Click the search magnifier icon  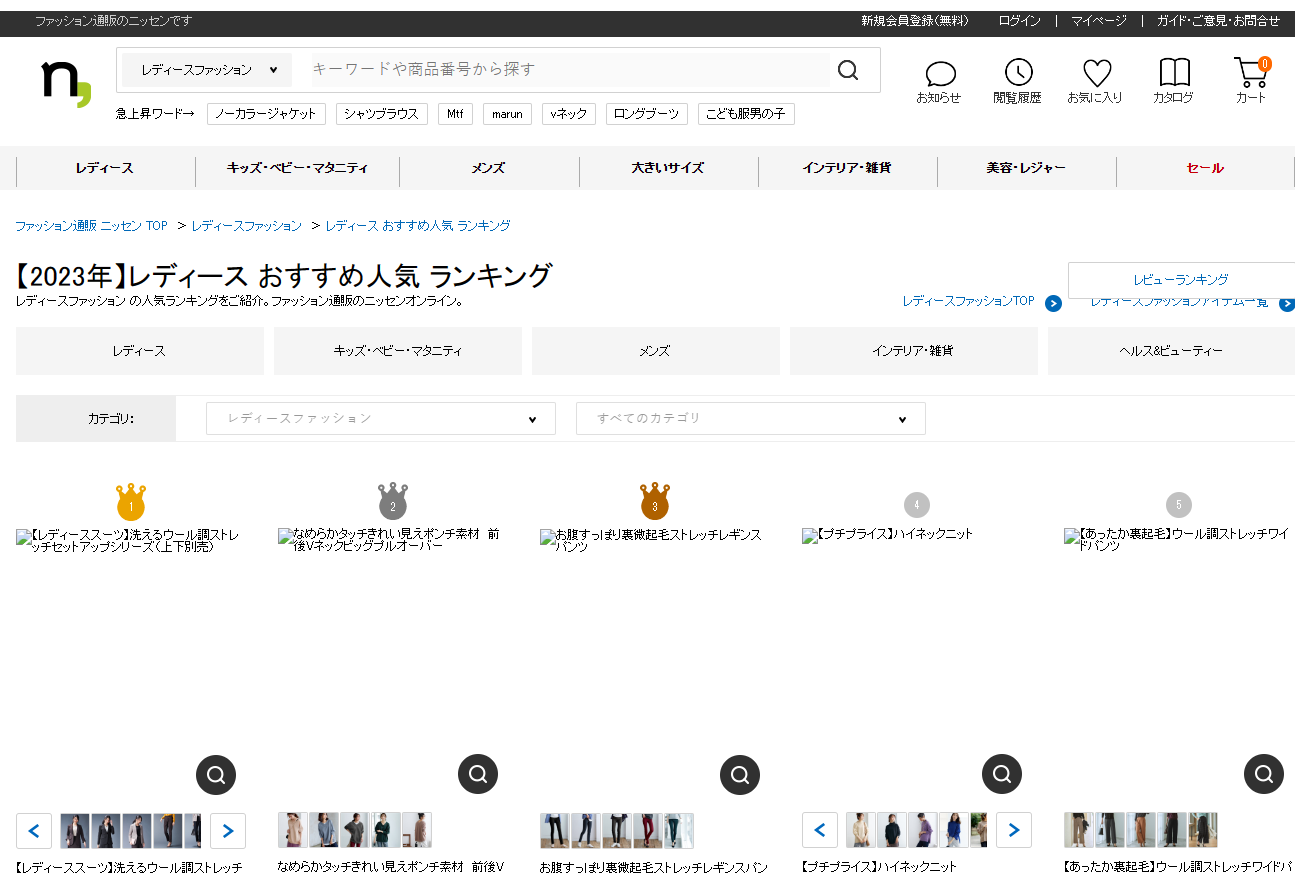click(848, 69)
